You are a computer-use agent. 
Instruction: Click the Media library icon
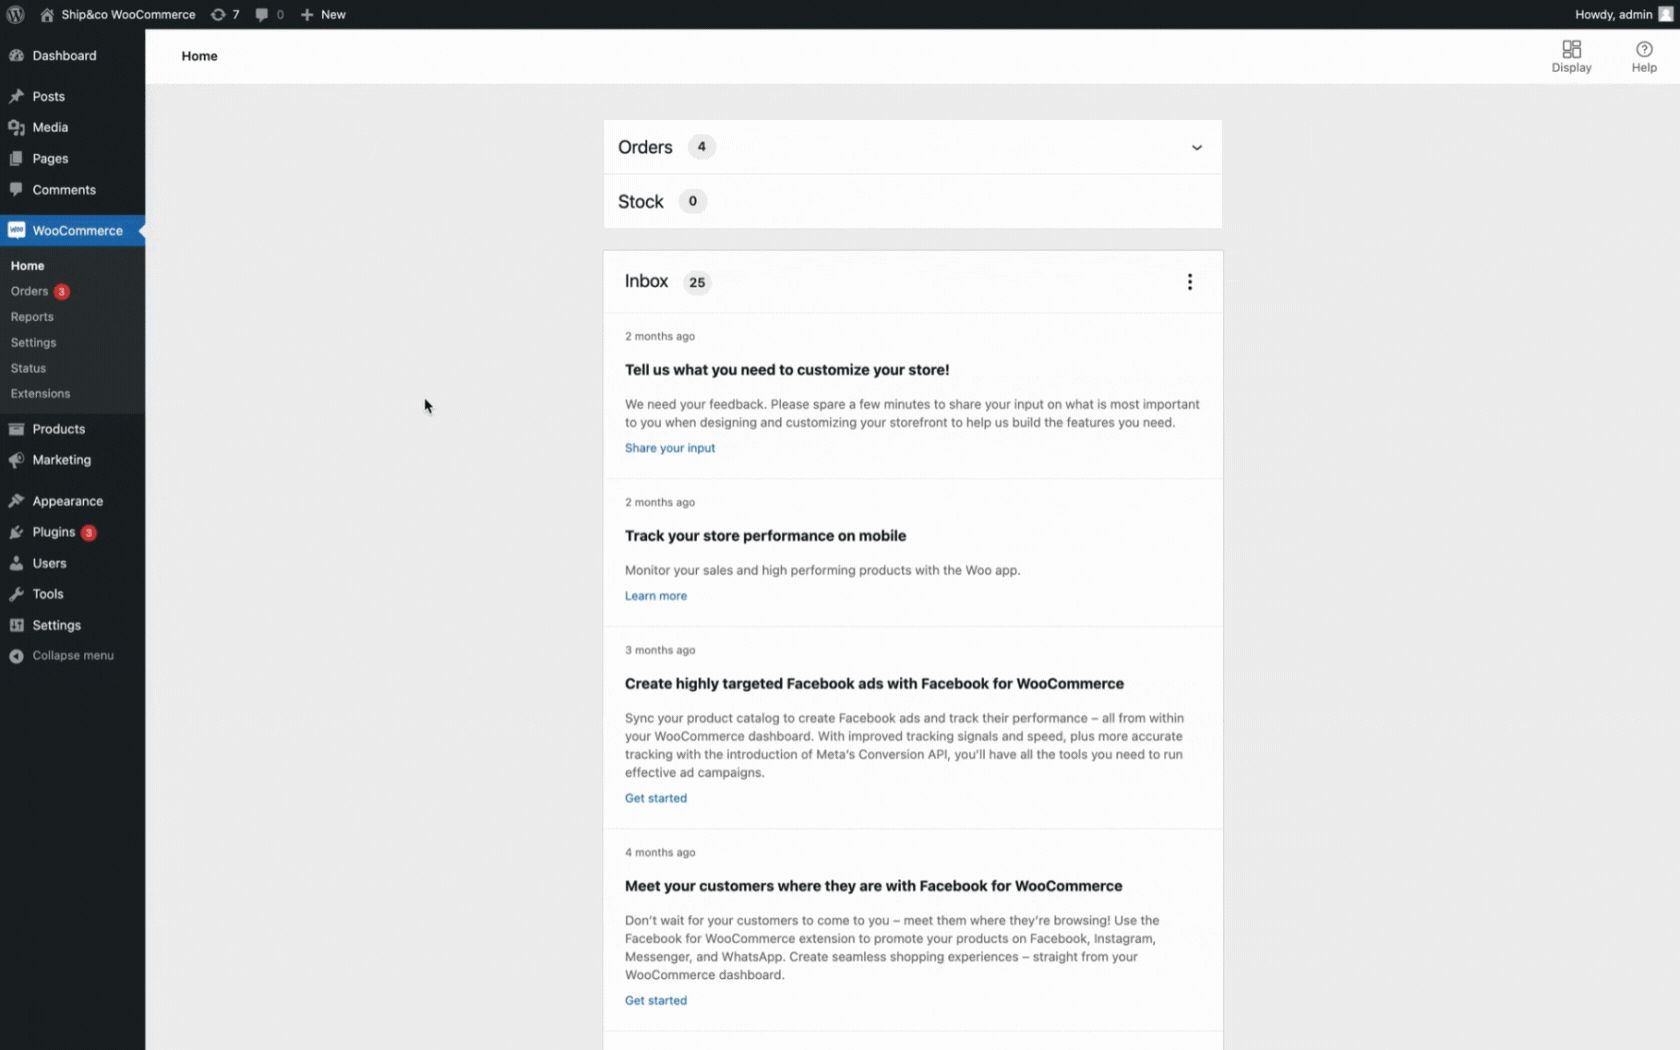[x=16, y=127]
